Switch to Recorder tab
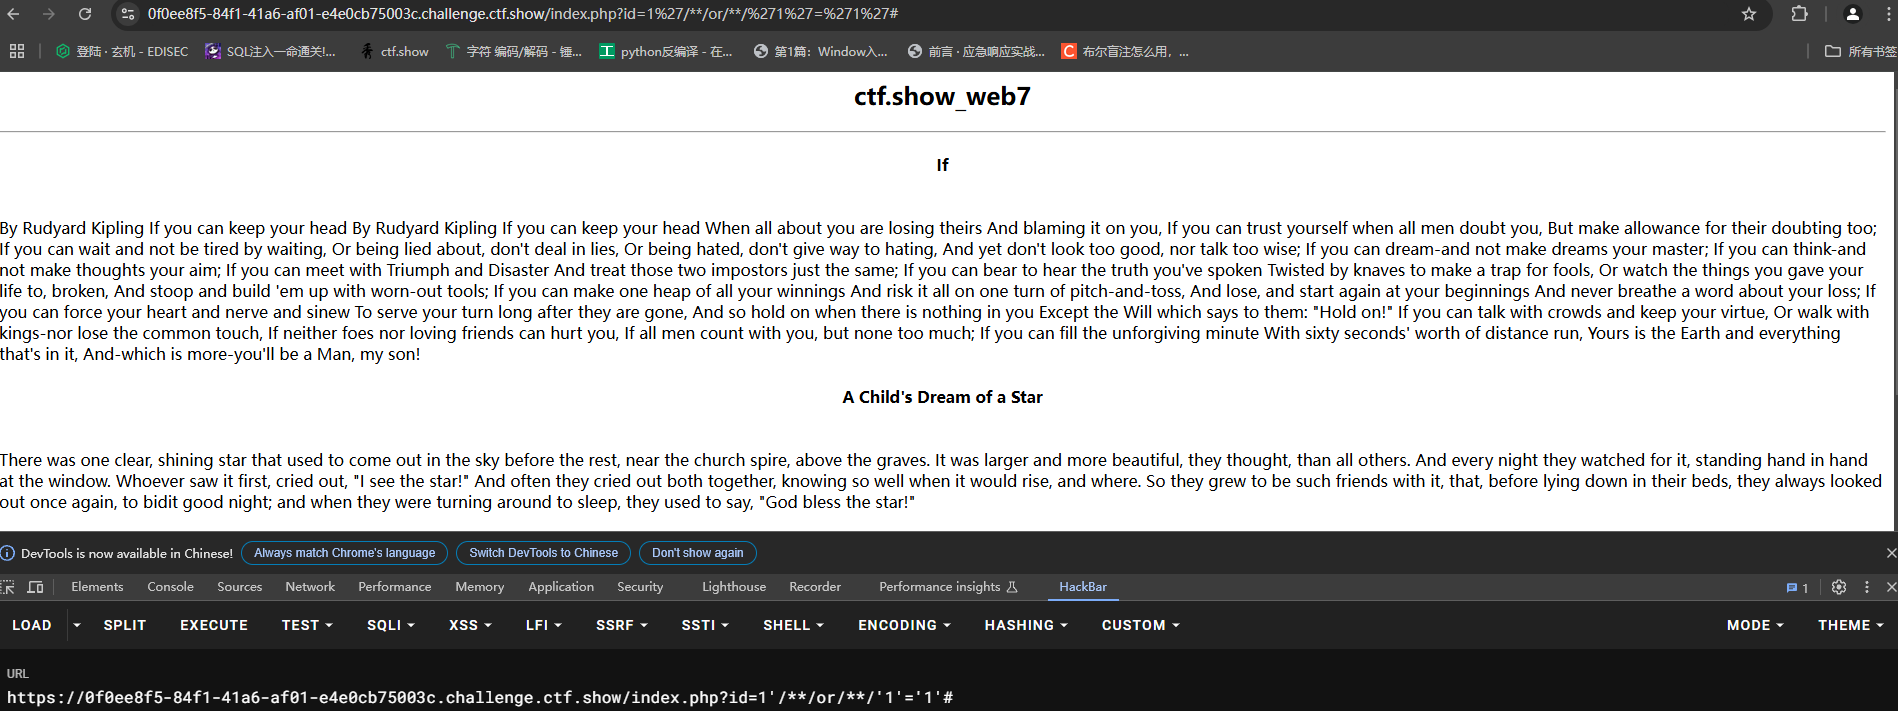 coord(815,587)
